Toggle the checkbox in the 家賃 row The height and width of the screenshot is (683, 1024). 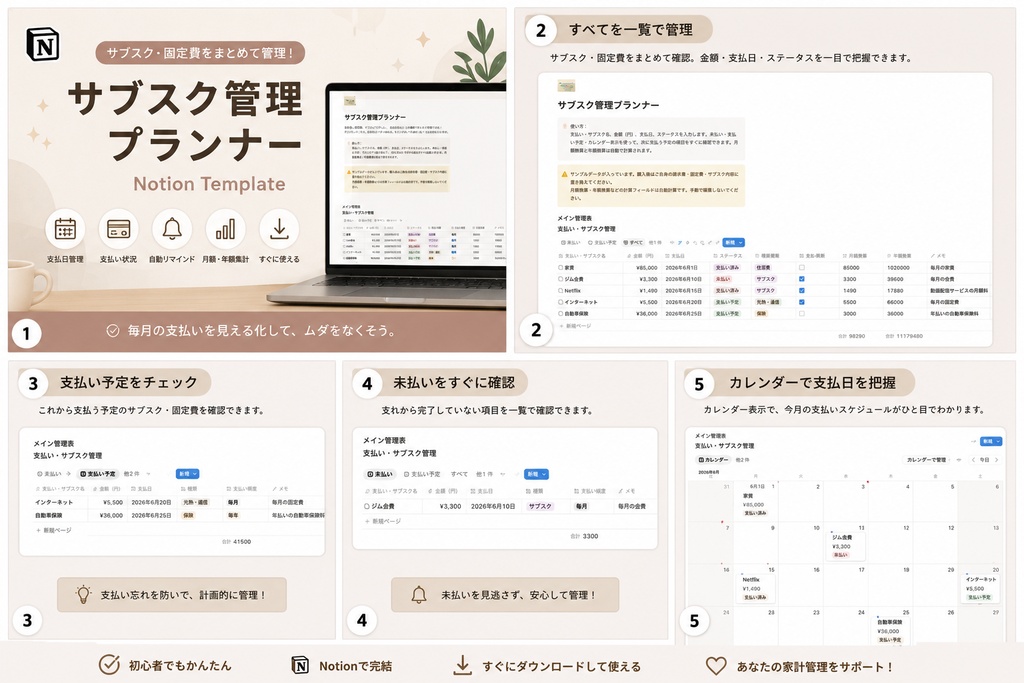click(x=802, y=268)
